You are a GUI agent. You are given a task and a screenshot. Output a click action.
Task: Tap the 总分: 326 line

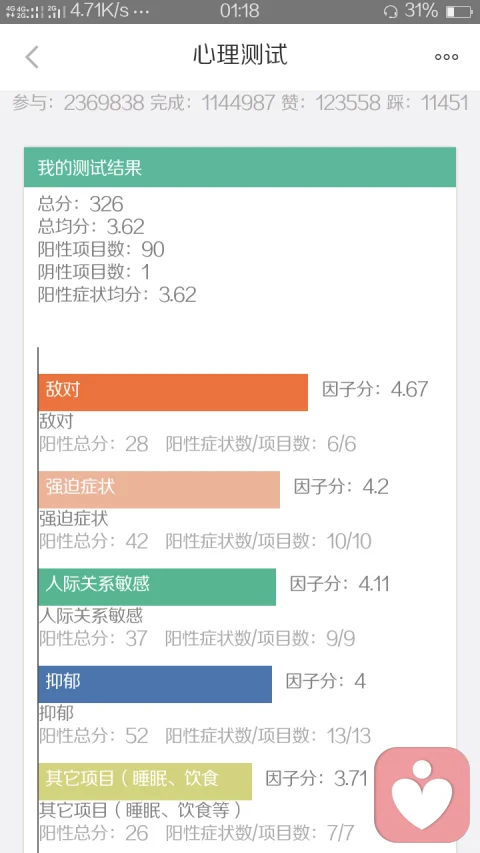pyautogui.click(x=81, y=204)
